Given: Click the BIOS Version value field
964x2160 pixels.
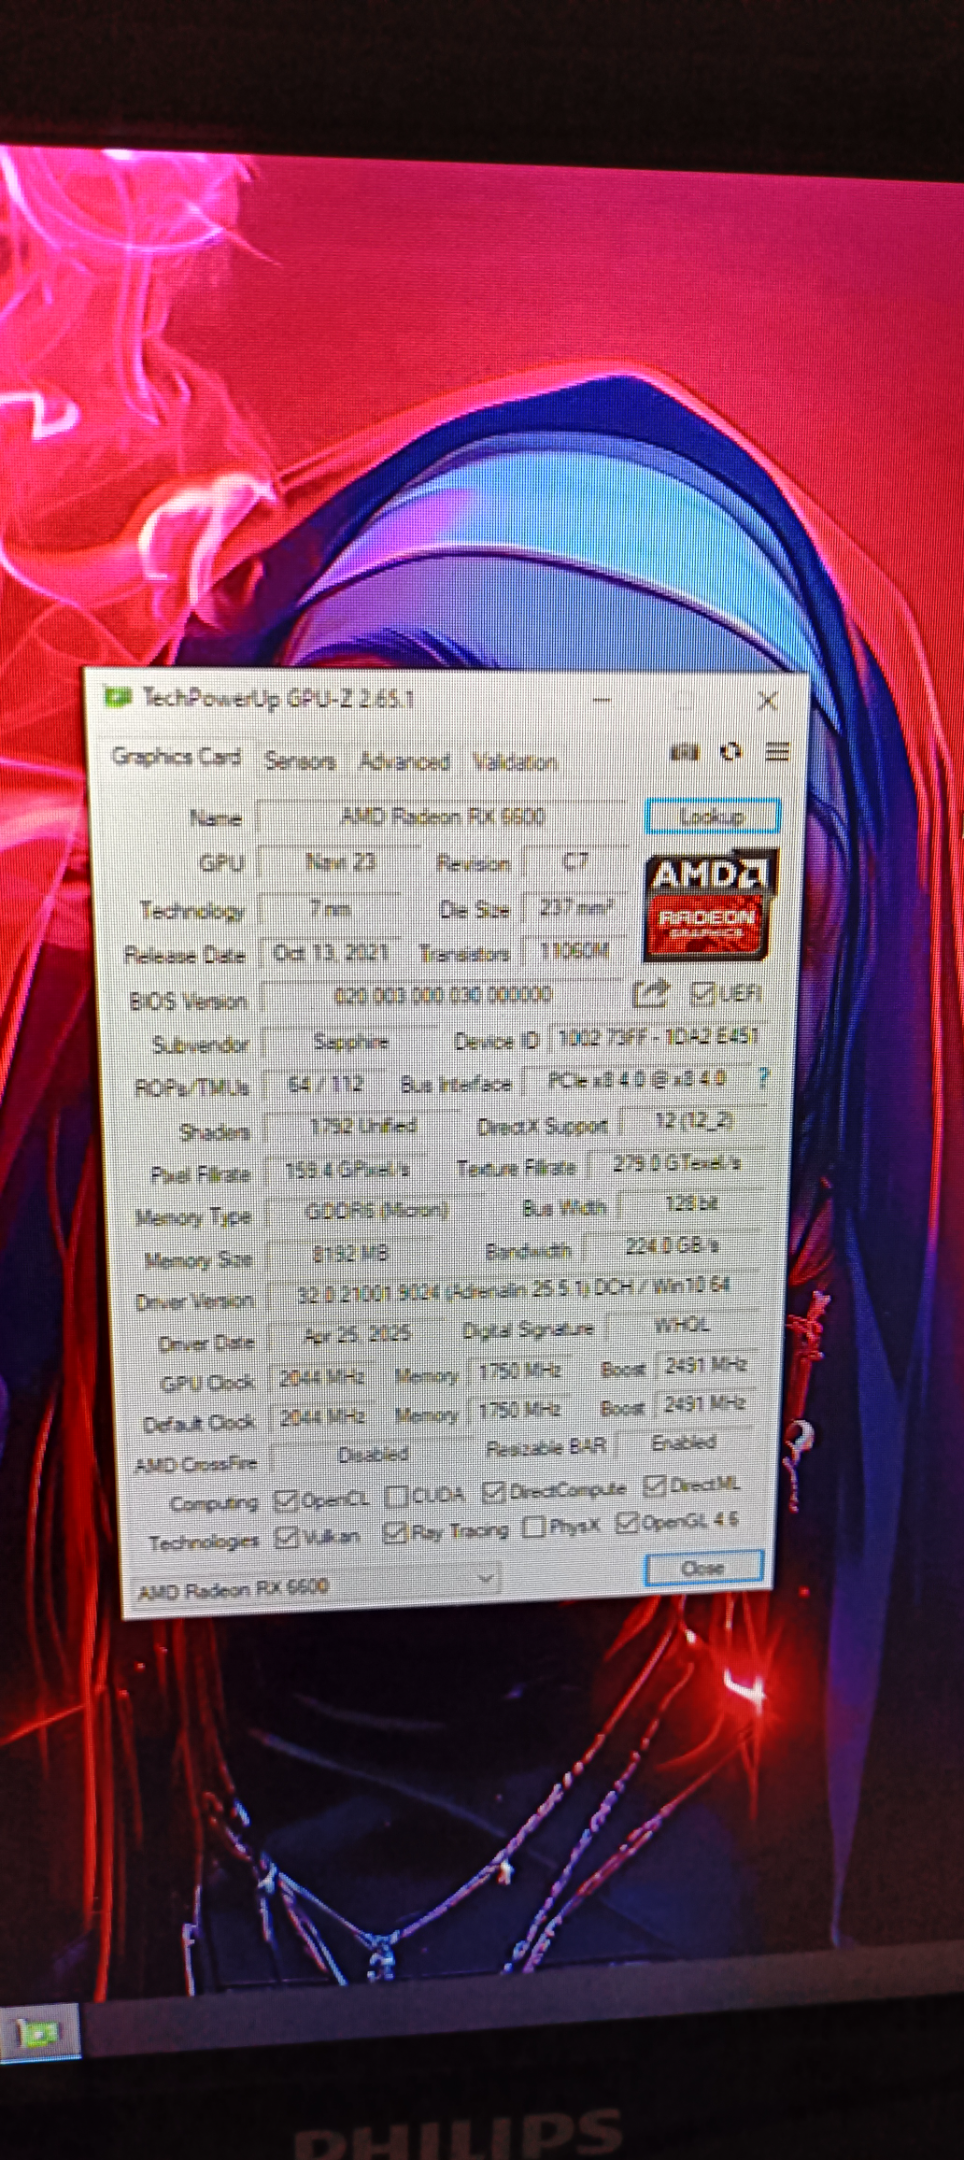Looking at the screenshot, I should (442, 995).
